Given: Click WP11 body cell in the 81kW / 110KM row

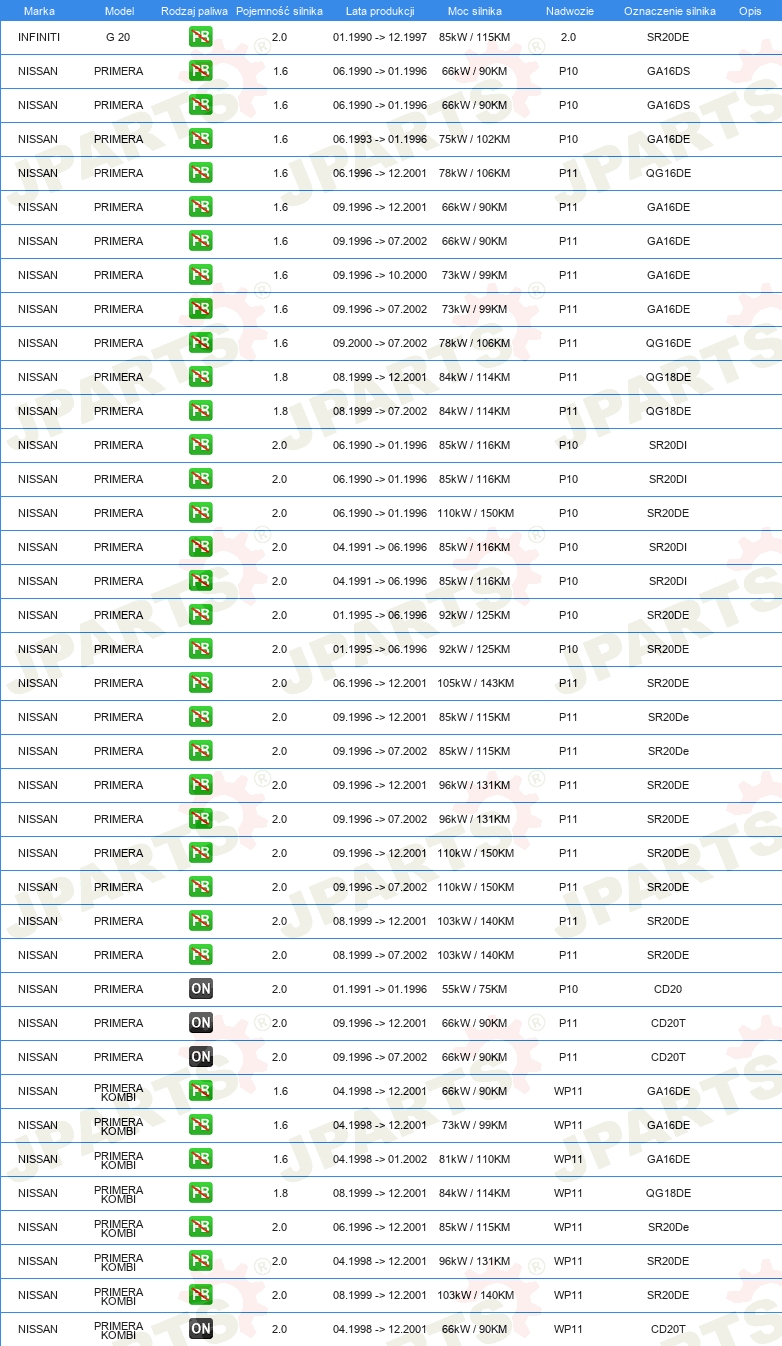Looking at the screenshot, I should pyautogui.click(x=568, y=1159).
